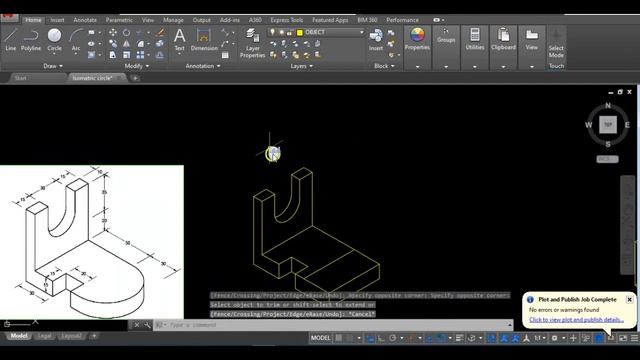
Task: Open the annotation scale 1:1 dropdown
Action: [540, 338]
